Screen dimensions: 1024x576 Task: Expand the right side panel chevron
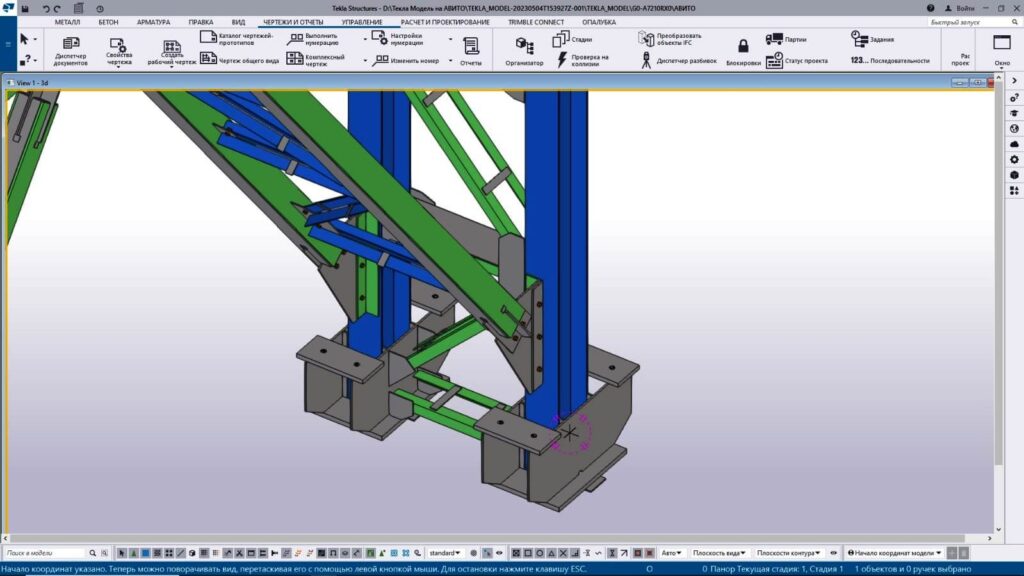1014,81
